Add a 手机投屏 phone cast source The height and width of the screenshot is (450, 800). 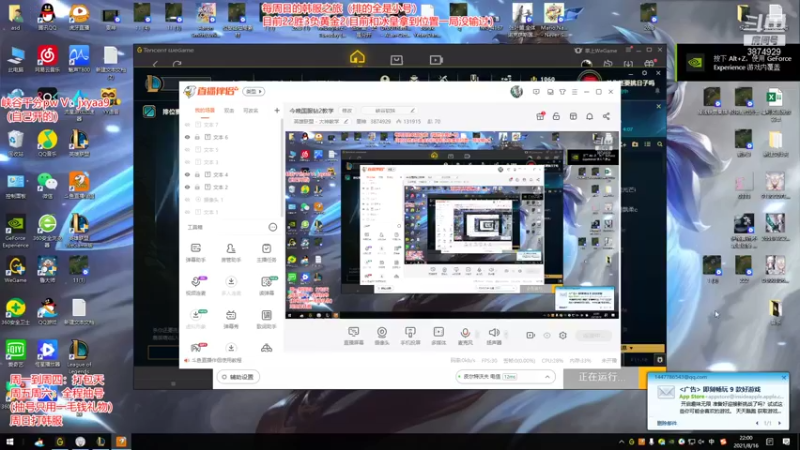click(x=410, y=336)
